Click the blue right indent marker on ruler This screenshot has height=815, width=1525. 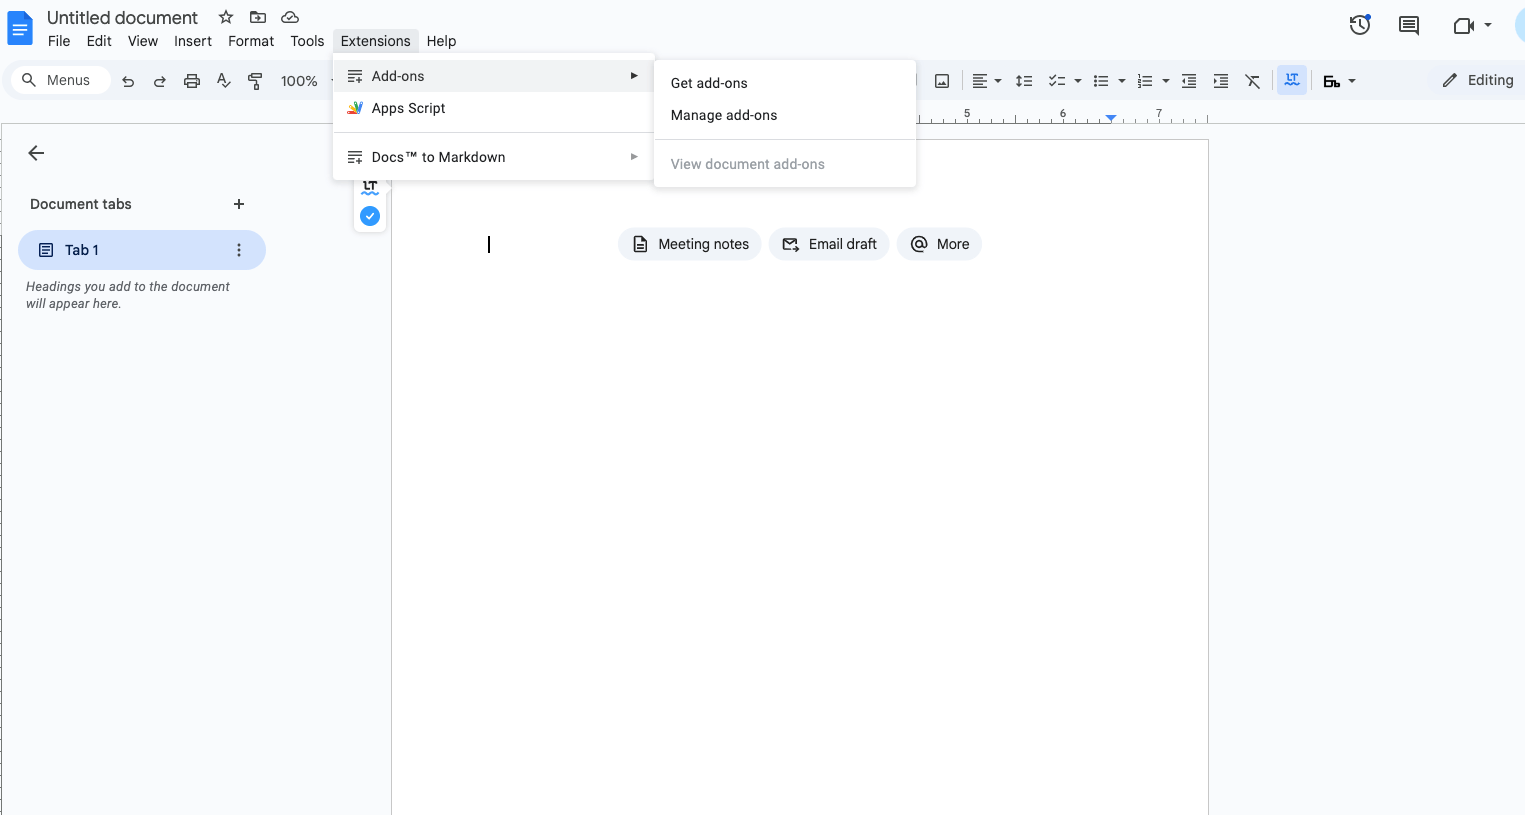point(1111,118)
